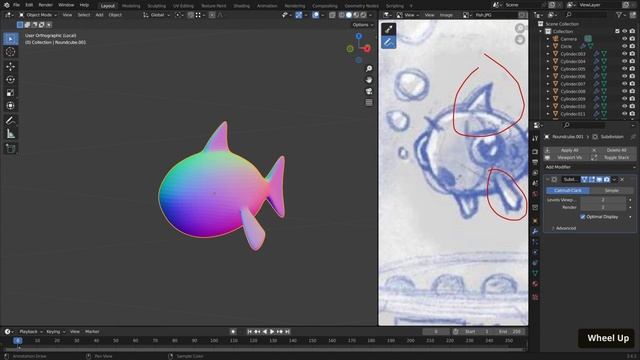Click the viewport zoom magnifier icon
This screenshot has width=640, height=360.
(x=369, y=69)
